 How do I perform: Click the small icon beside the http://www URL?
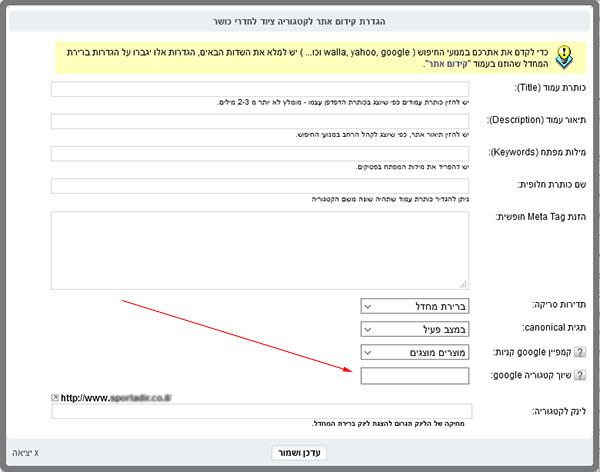click(x=55, y=398)
